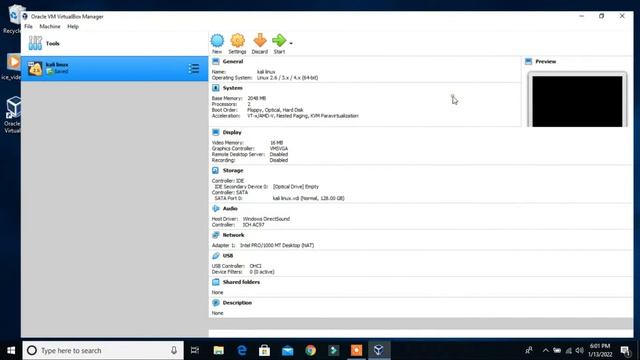The height and width of the screenshot is (360, 640).
Task: Open the Machine menu
Action: (50, 27)
